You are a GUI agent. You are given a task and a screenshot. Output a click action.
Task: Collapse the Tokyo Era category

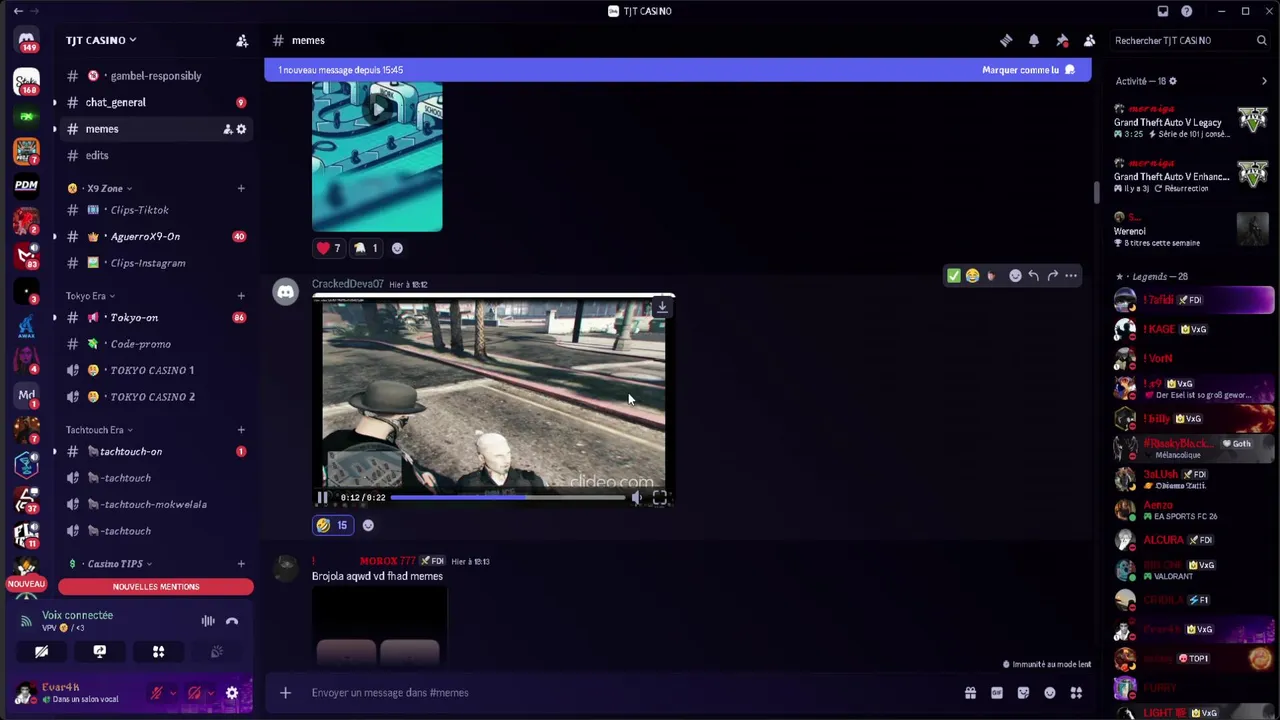(90, 296)
